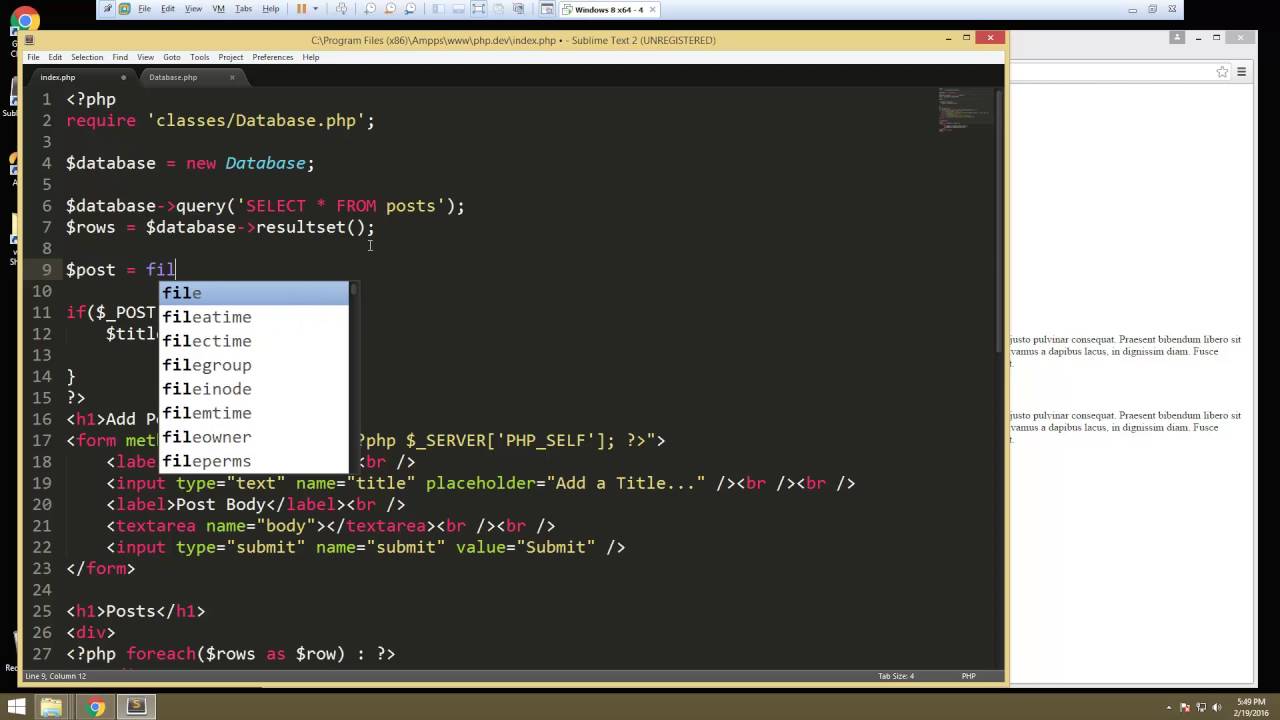Open Sublime Text Selection menu
Screen dimensions: 1280x720
click(87, 57)
